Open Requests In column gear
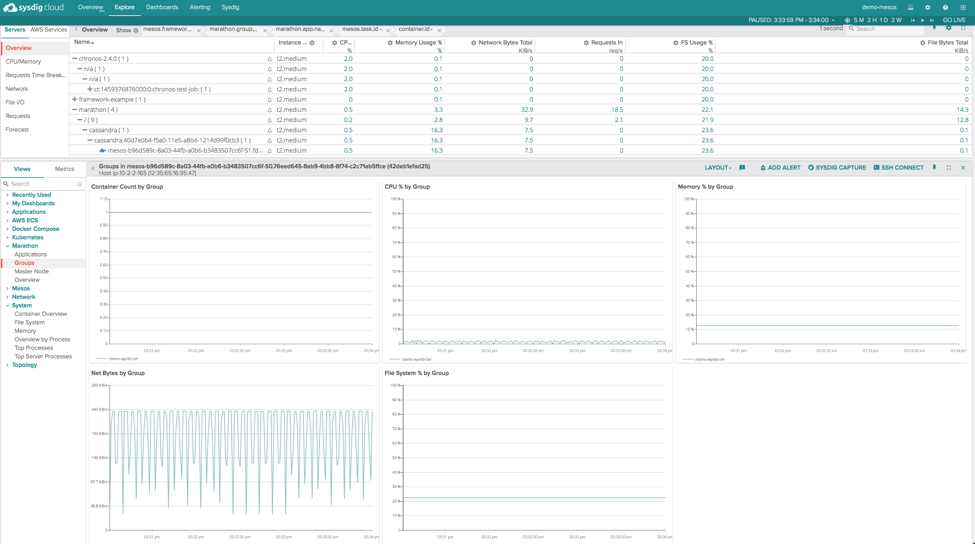 (x=586, y=43)
